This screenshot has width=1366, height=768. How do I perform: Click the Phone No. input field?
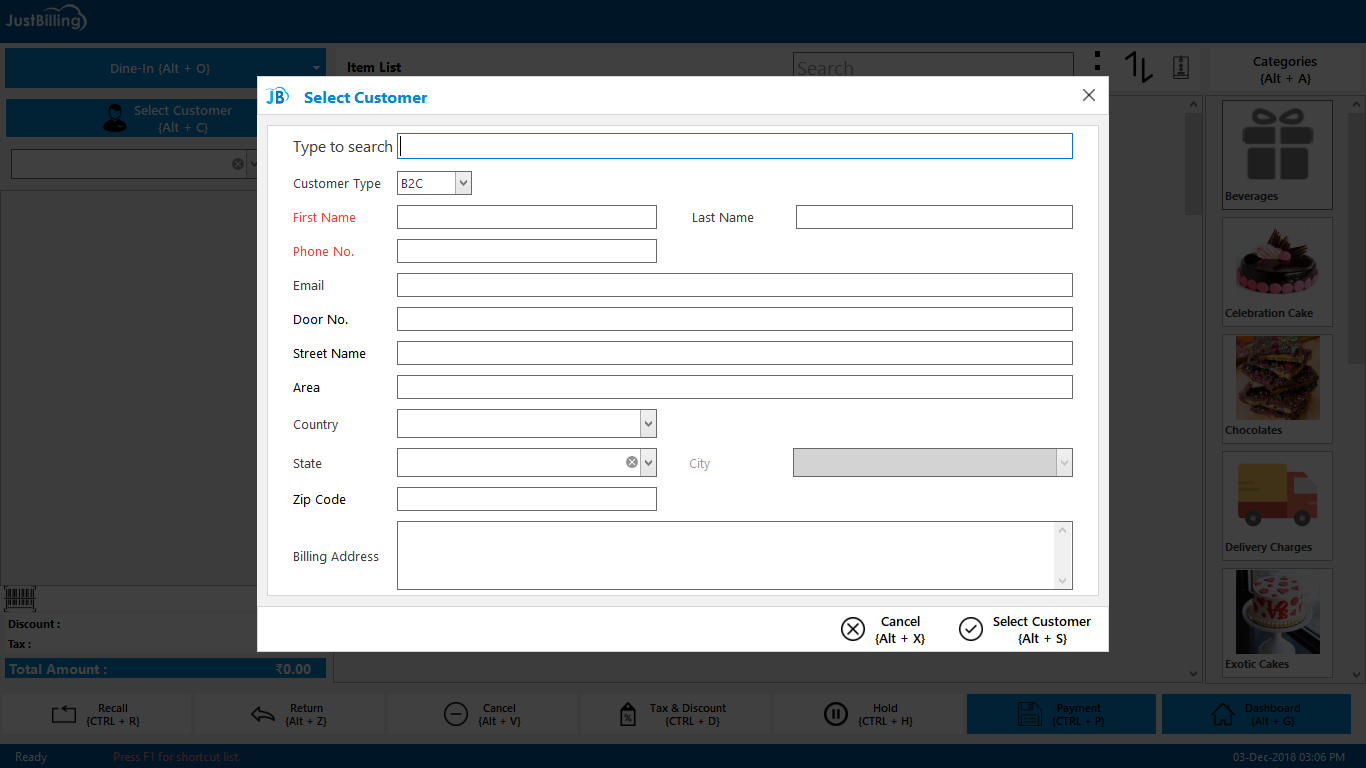click(x=527, y=251)
